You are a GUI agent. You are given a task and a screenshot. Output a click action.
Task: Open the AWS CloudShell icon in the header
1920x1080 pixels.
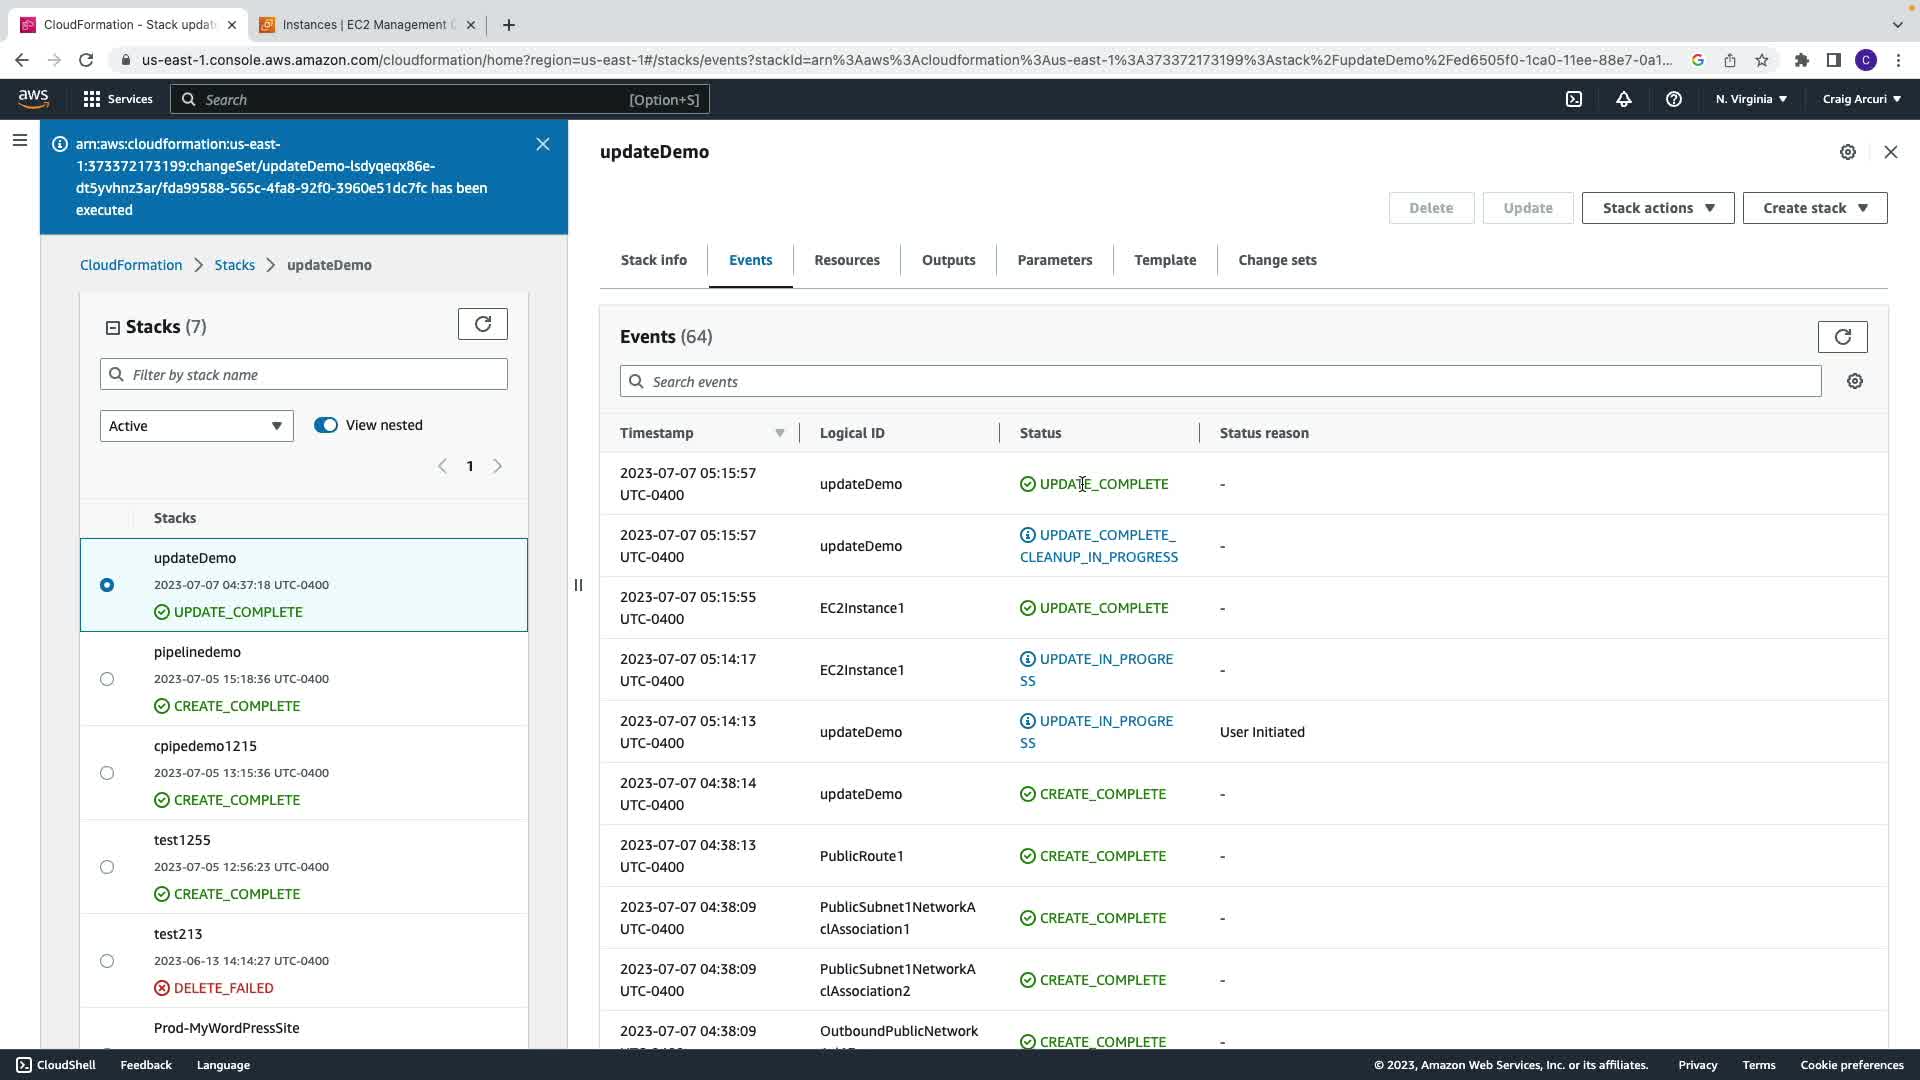1574,99
